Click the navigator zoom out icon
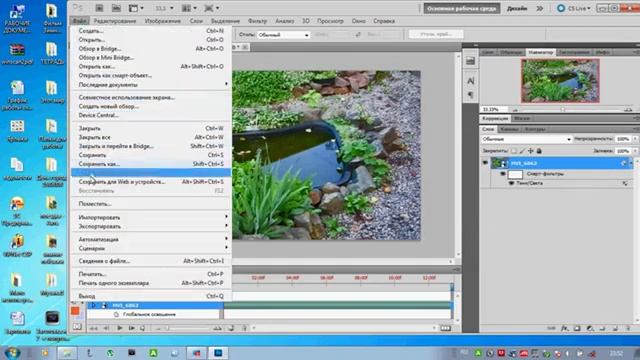Screen dimensions: 640x360 515,109
